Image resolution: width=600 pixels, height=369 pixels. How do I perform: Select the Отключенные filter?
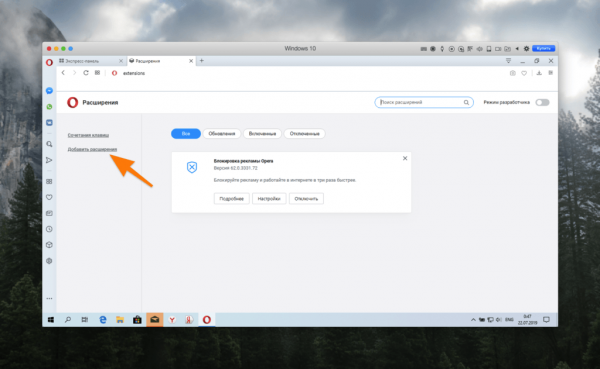305,134
